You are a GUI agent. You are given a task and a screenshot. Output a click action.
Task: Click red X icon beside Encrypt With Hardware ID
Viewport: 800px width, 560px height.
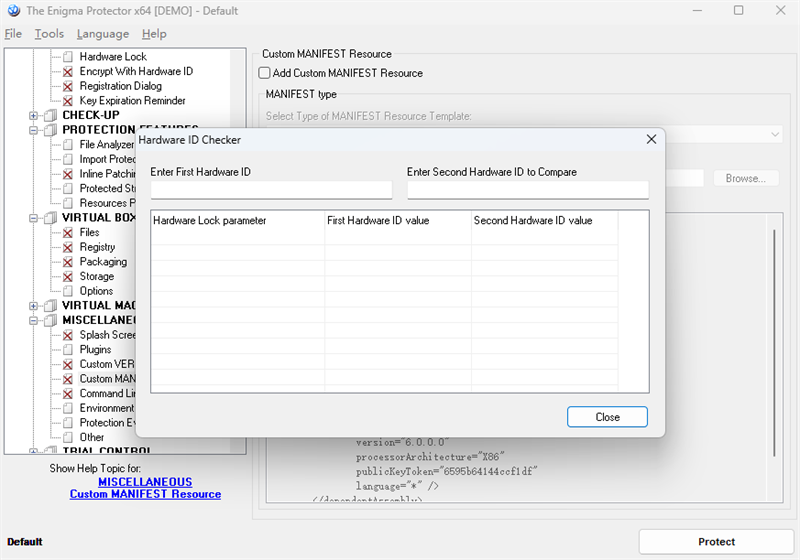68,71
